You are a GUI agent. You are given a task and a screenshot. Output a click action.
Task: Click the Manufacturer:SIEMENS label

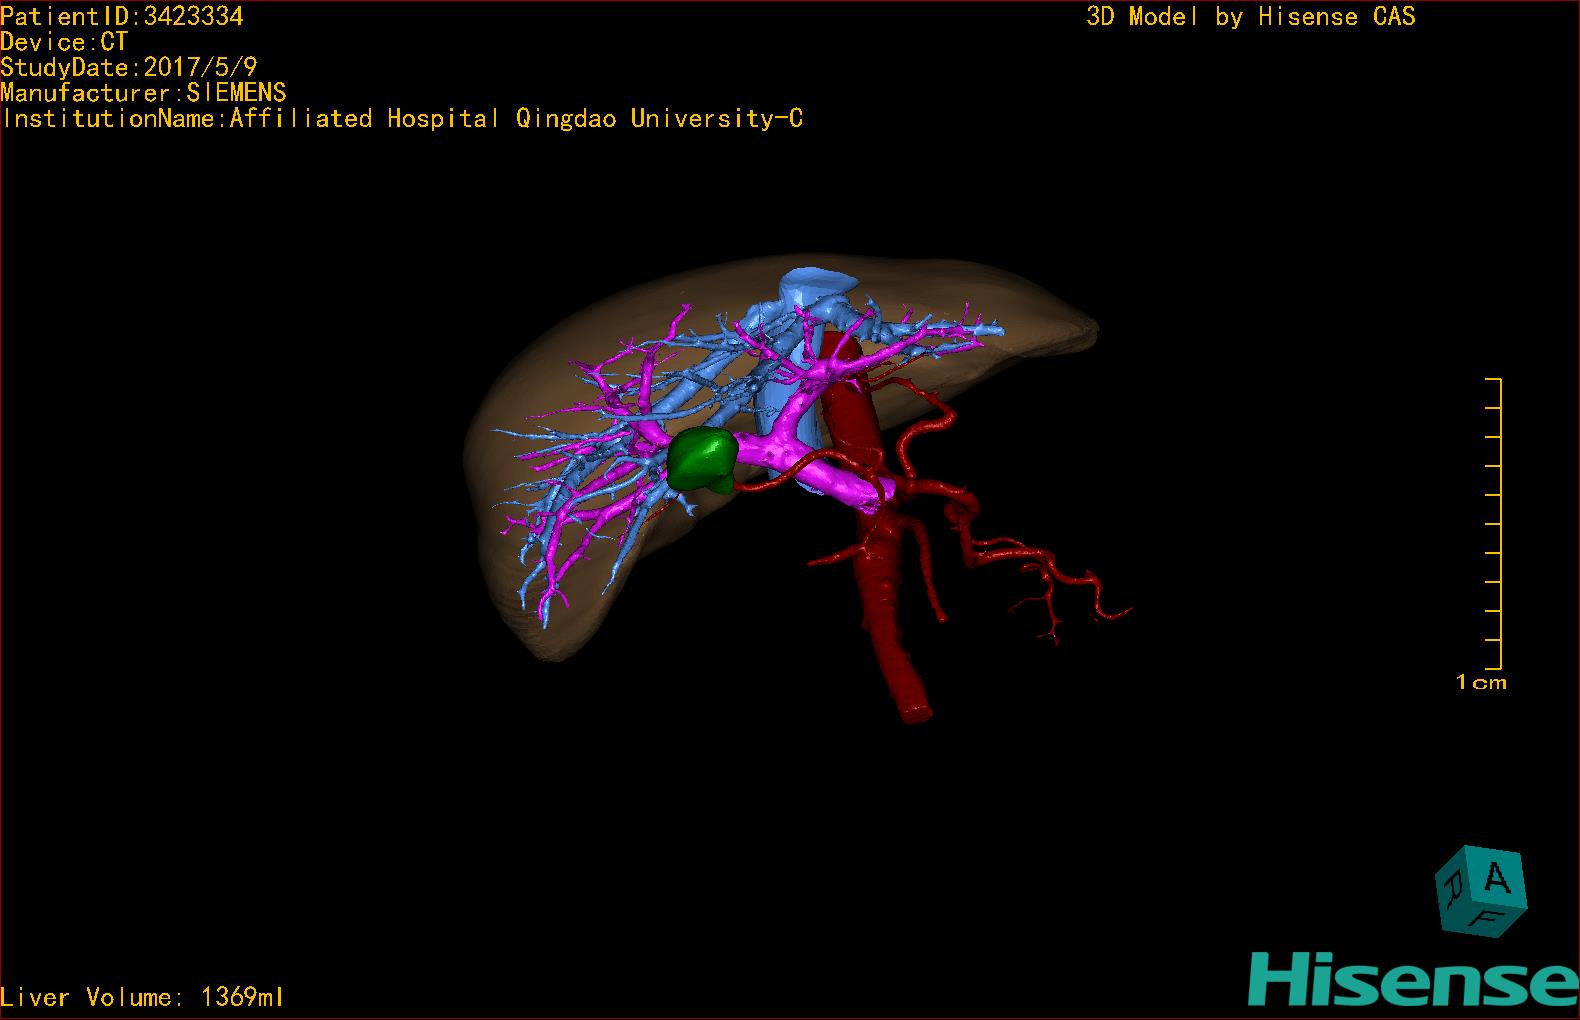(x=143, y=93)
